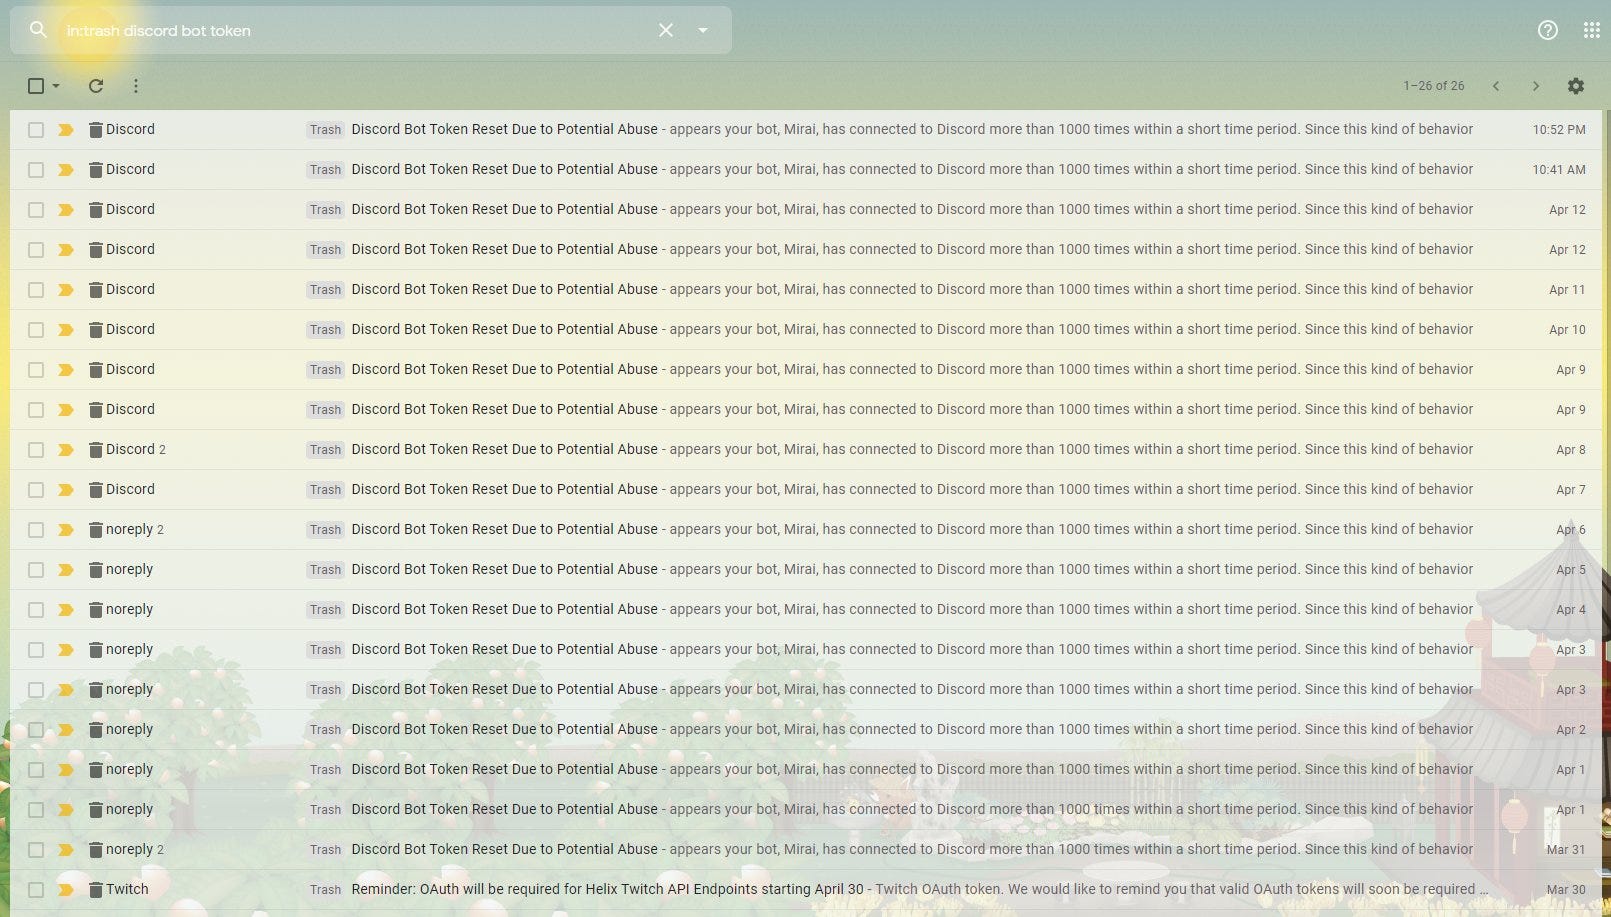The height and width of the screenshot is (917, 1611).
Task: Click the trash icon on the Apr 4 email
Action: click(x=96, y=610)
